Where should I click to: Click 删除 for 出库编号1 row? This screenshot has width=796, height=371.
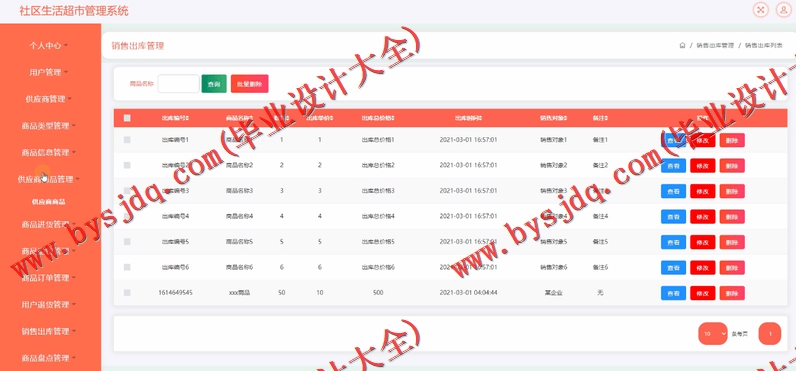pos(732,140)
